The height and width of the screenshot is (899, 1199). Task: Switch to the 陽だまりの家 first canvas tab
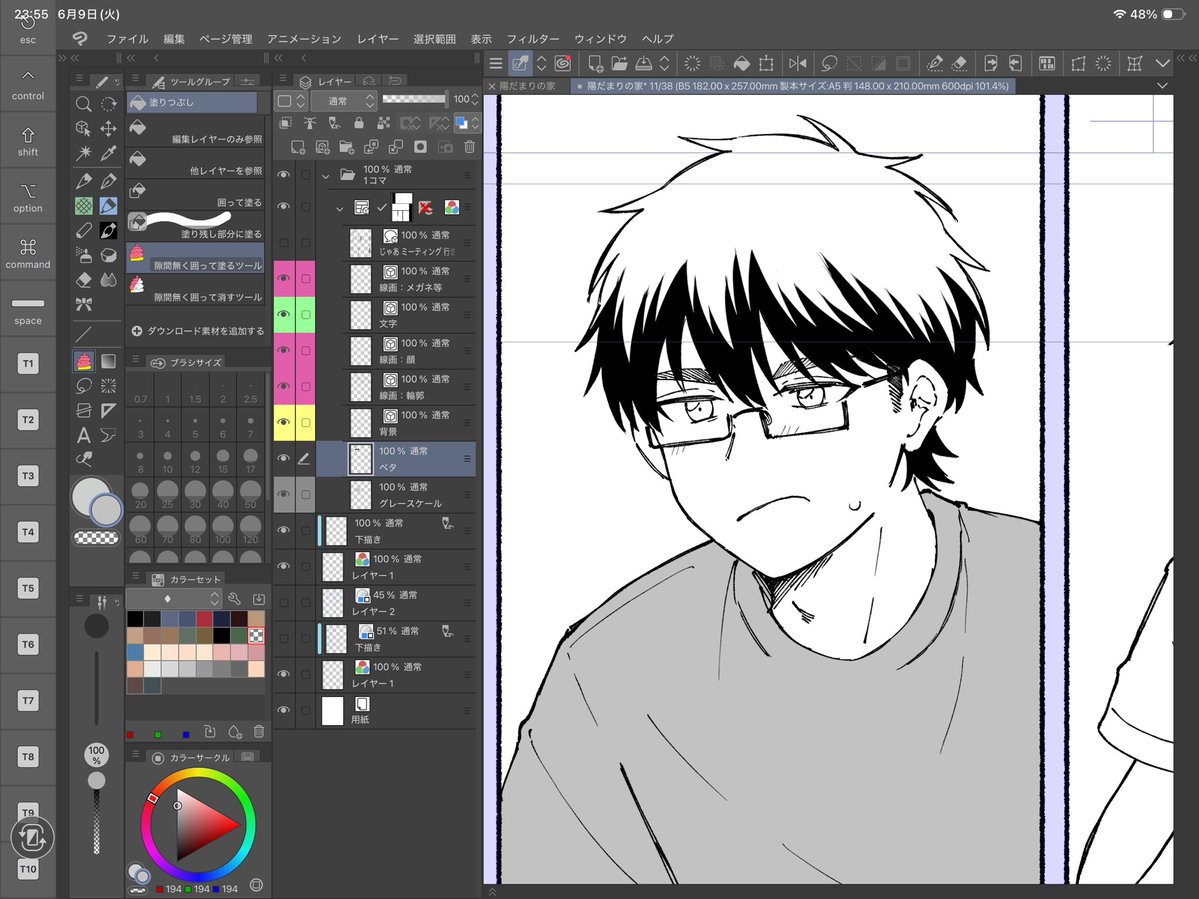[x=527, y=86]
